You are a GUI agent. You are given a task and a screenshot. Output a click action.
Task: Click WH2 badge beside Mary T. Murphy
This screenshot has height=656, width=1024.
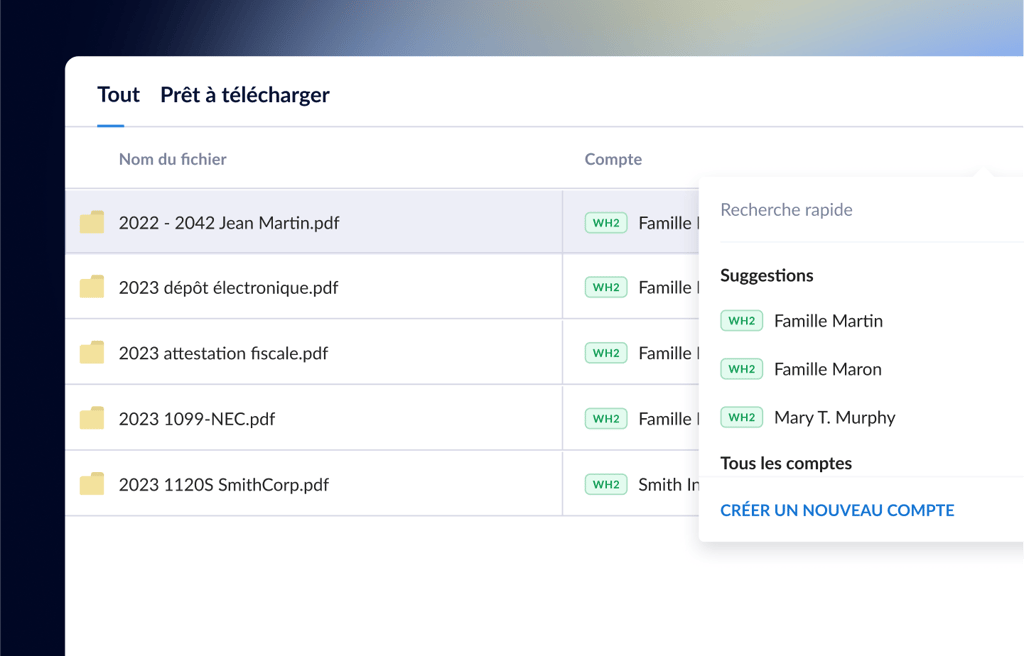(741, 417)
